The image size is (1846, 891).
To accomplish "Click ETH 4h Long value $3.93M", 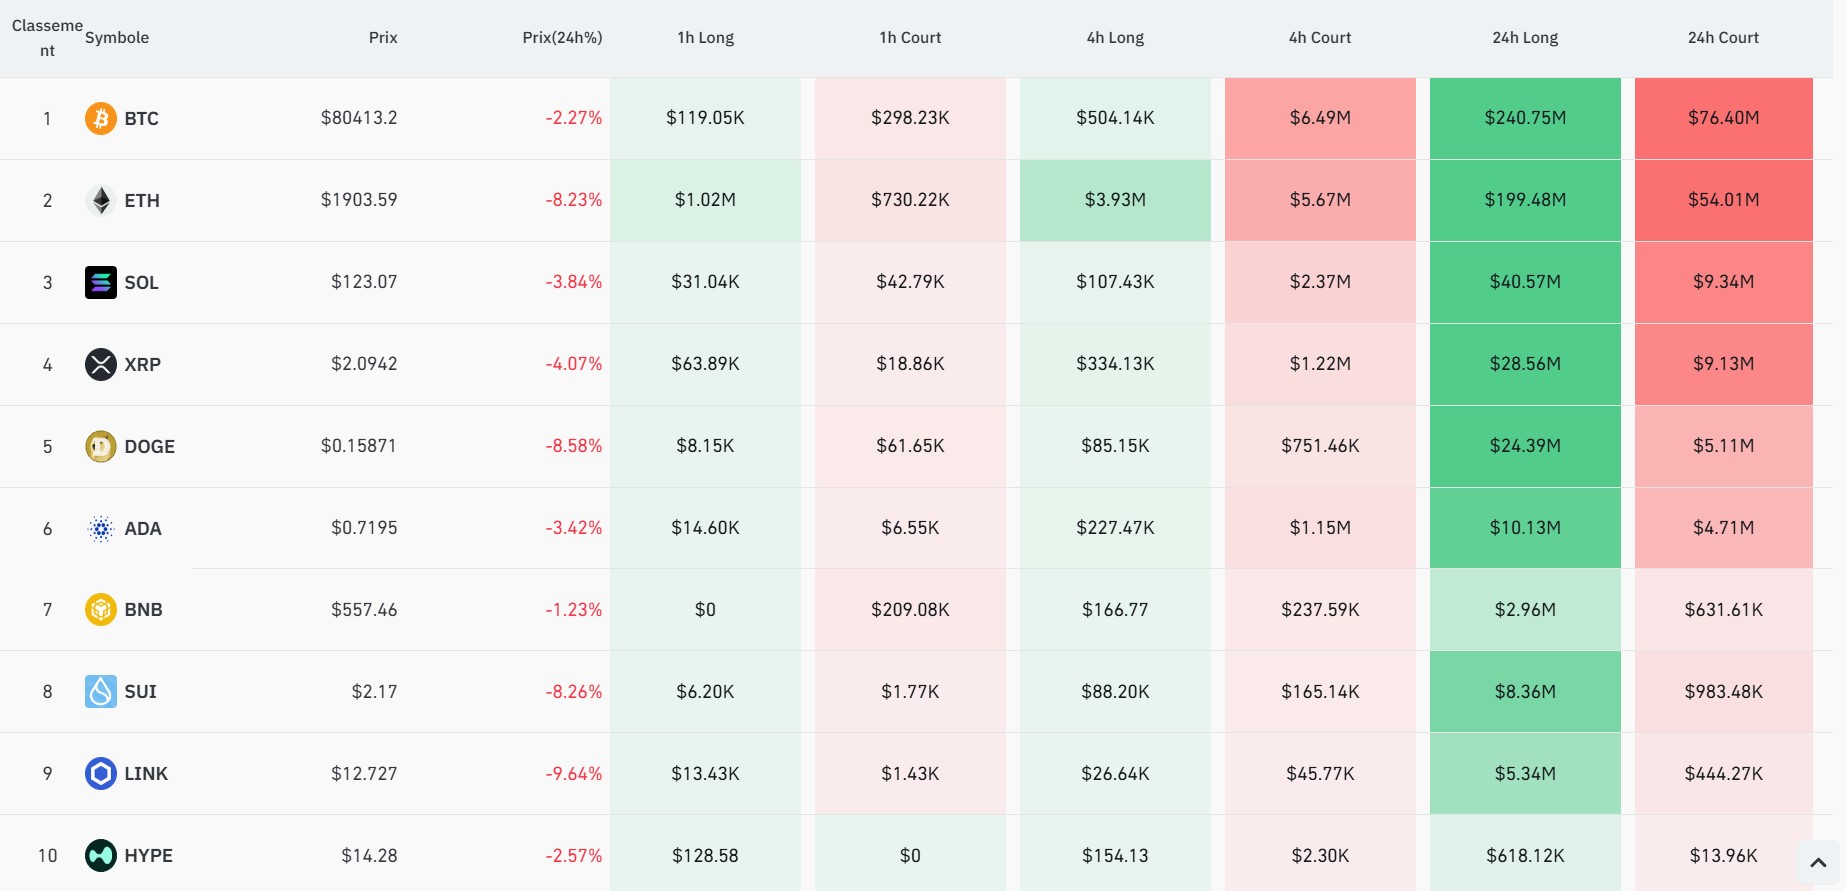I will [1115, 200].
